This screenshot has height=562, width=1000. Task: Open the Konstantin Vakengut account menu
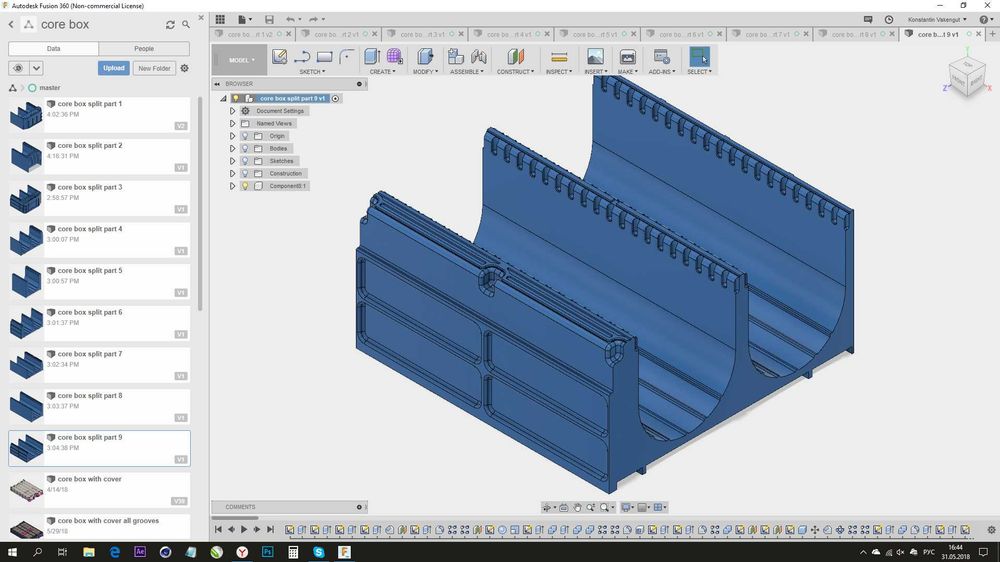point(937,19)
